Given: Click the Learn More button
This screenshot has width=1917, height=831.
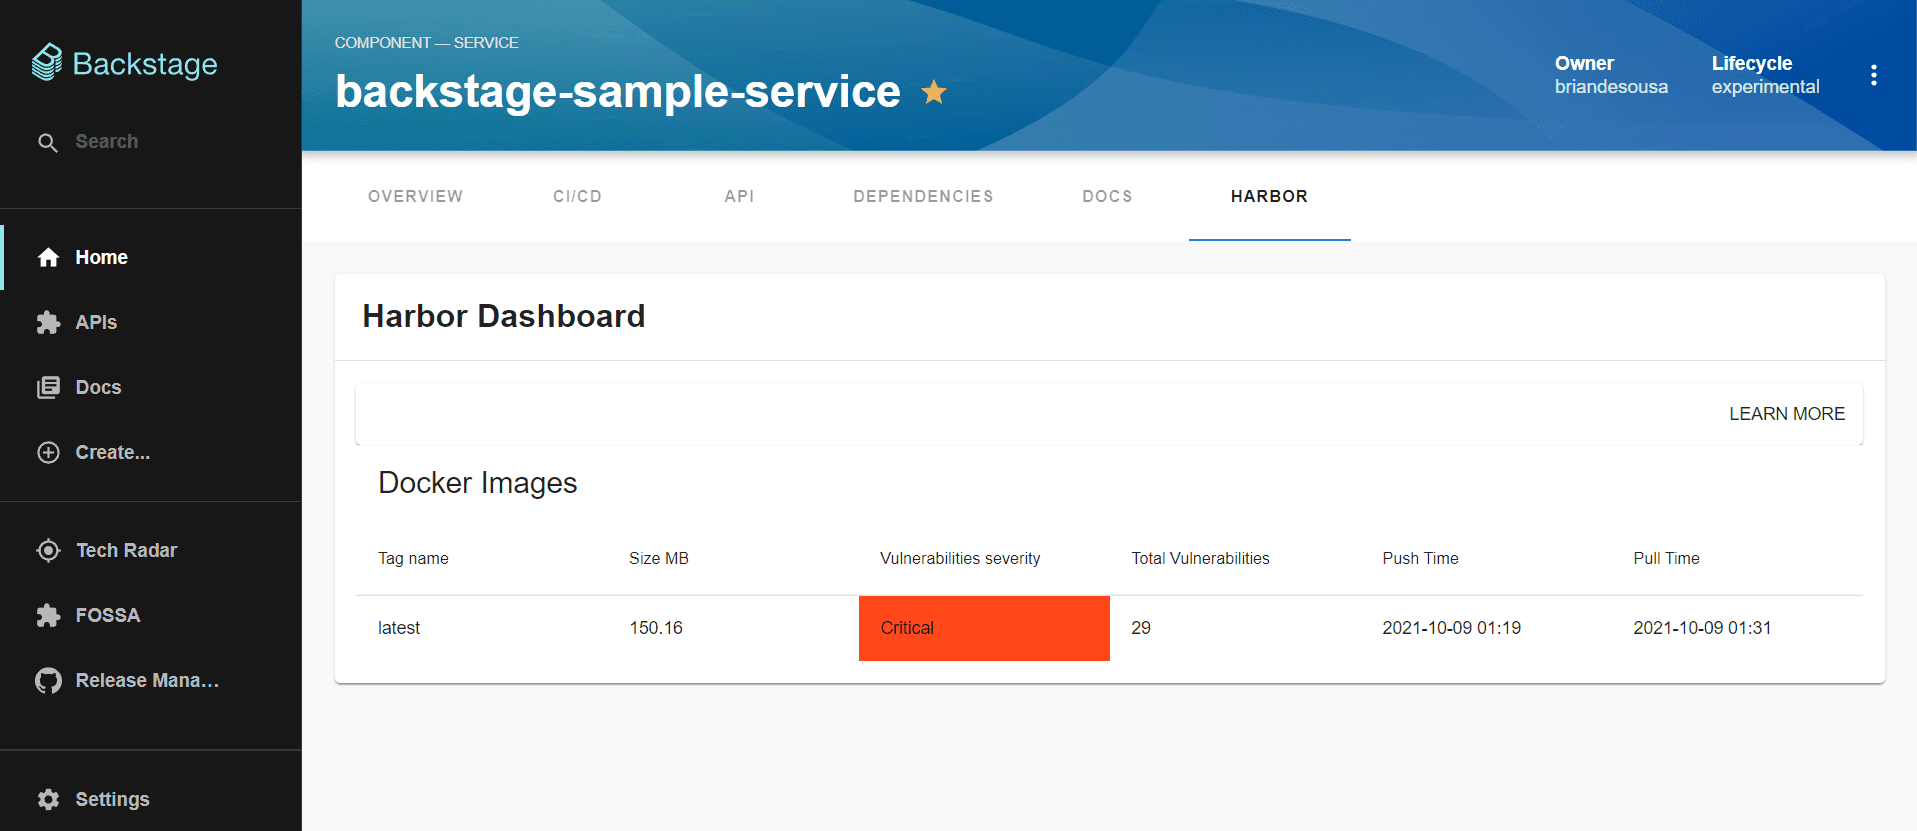Looking at the screenshot, I should [1786, 414].
